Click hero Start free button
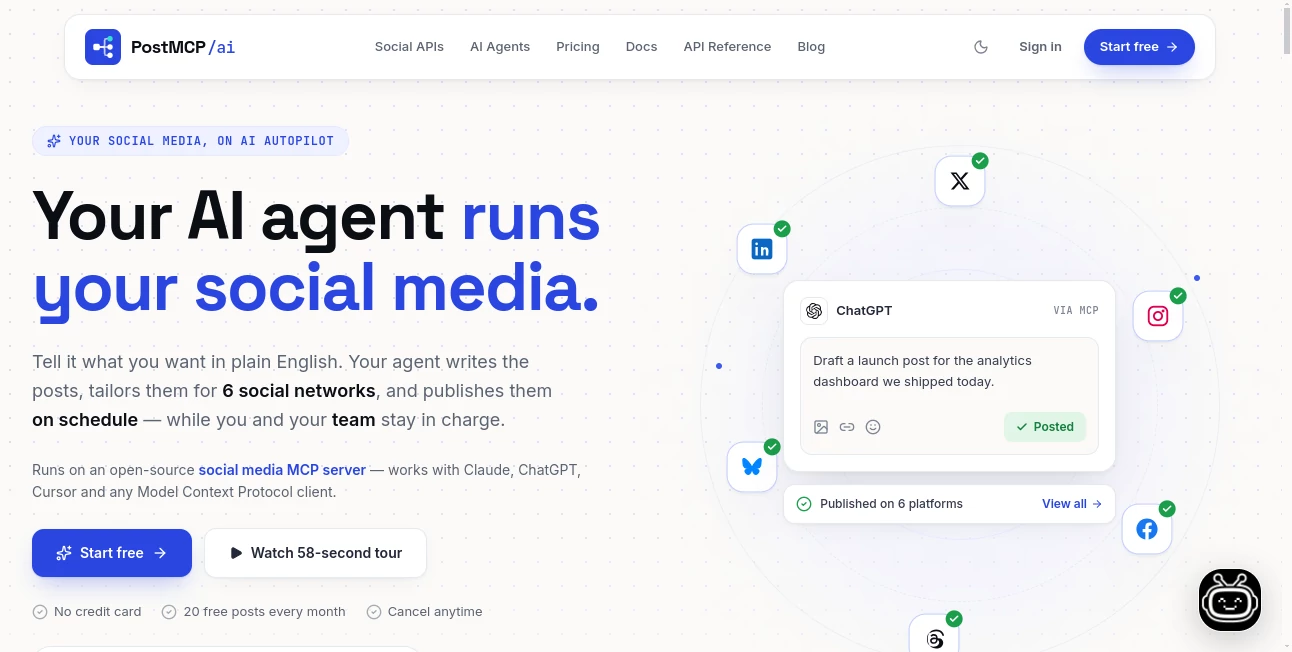Screen dimensions: 1292x652 112,553
